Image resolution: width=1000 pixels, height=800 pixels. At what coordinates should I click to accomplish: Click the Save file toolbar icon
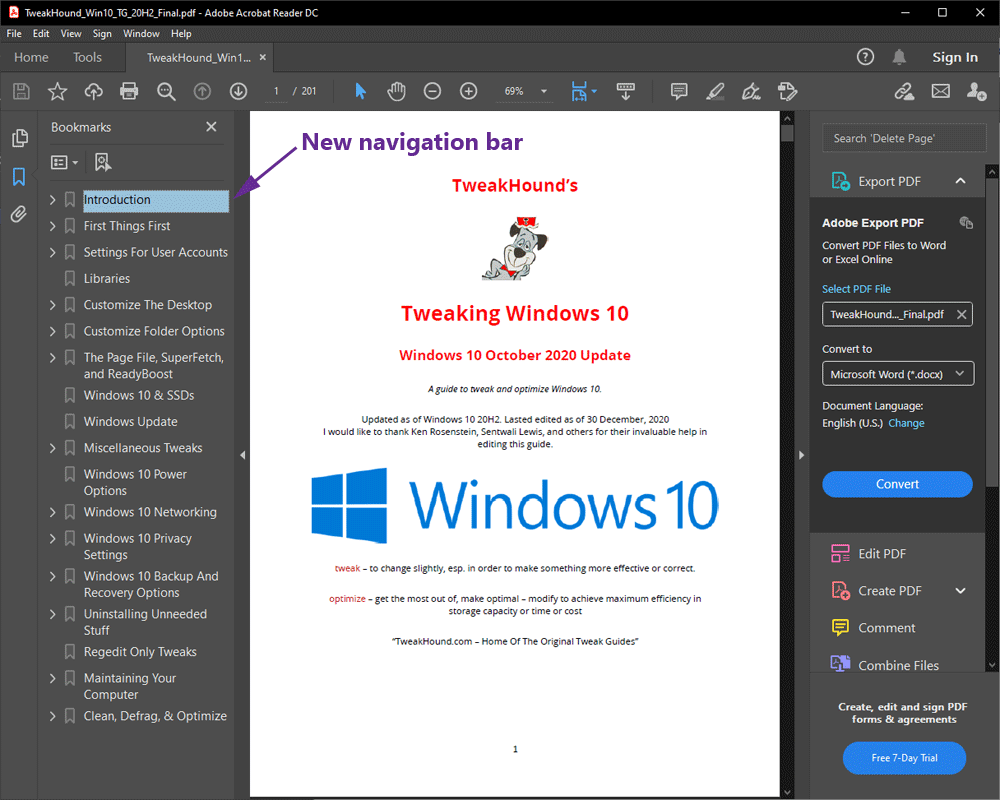point(21,91)
